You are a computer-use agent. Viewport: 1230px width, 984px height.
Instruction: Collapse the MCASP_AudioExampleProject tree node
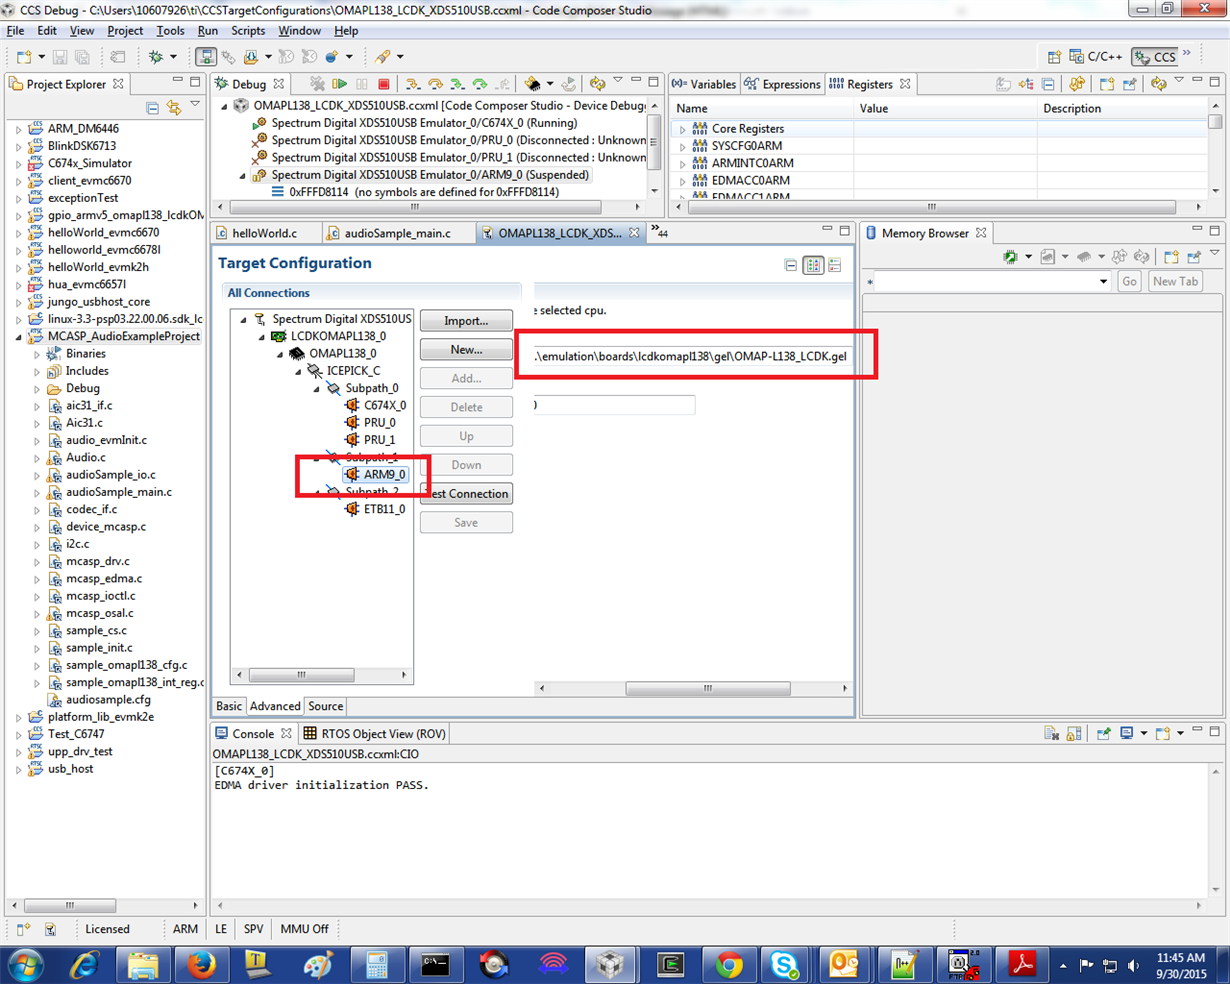[18, 337]
